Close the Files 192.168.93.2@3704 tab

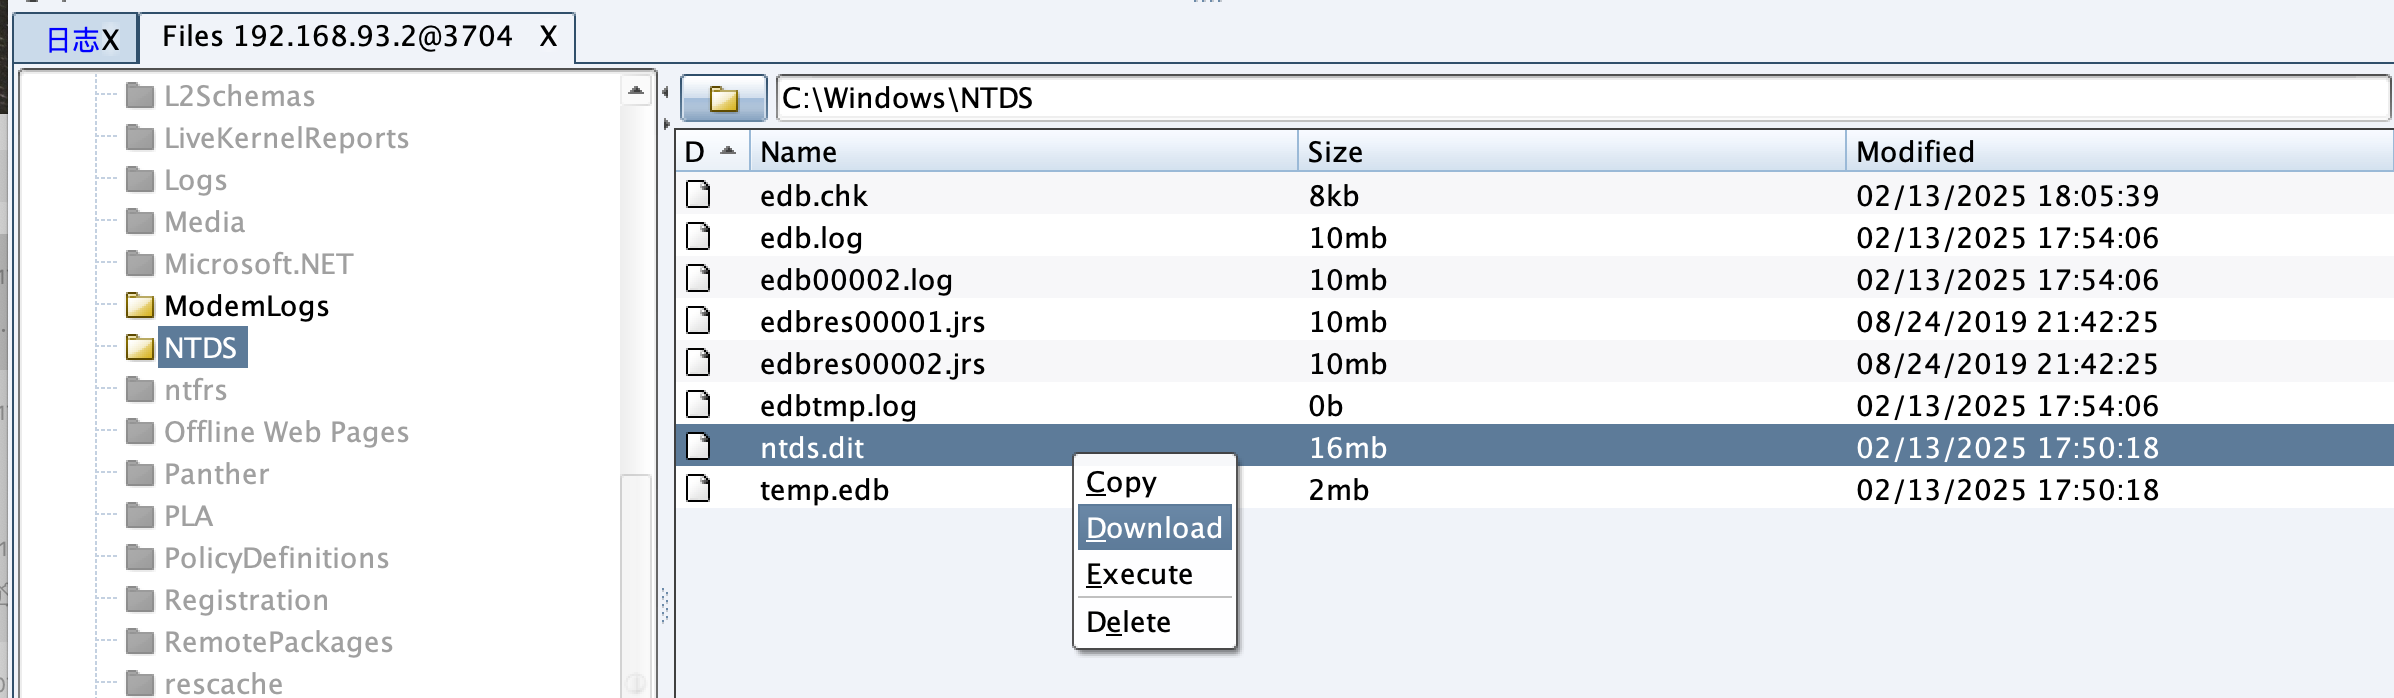[x=548, y=37]
